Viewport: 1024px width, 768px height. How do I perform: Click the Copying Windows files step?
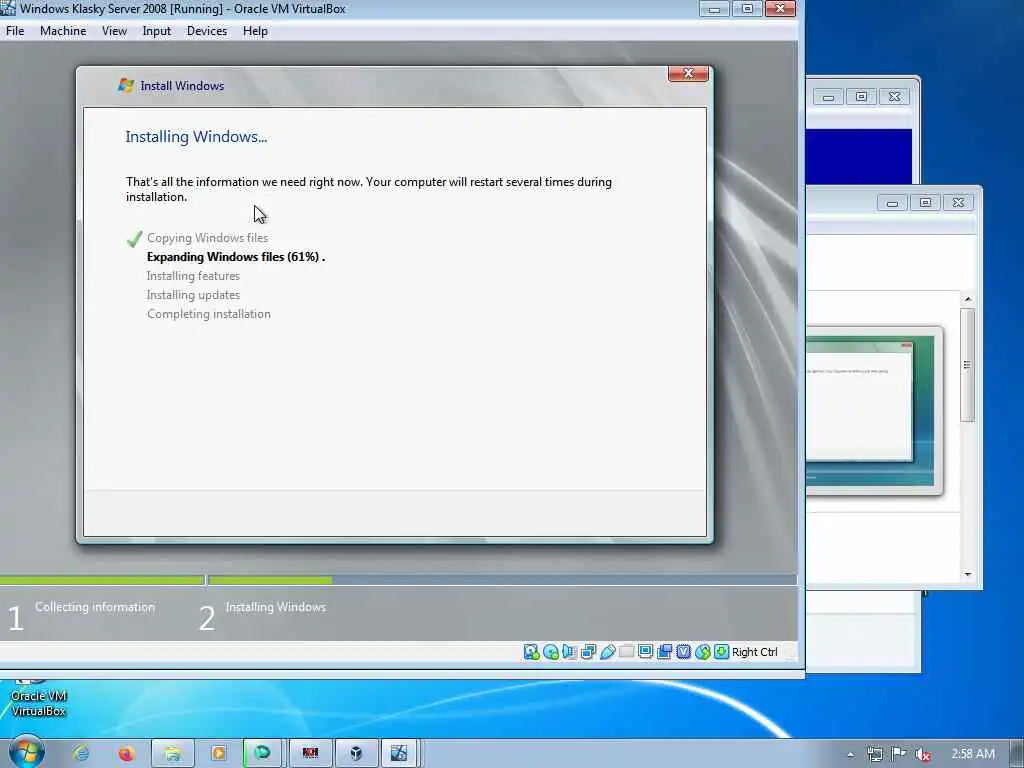[207, 238]
